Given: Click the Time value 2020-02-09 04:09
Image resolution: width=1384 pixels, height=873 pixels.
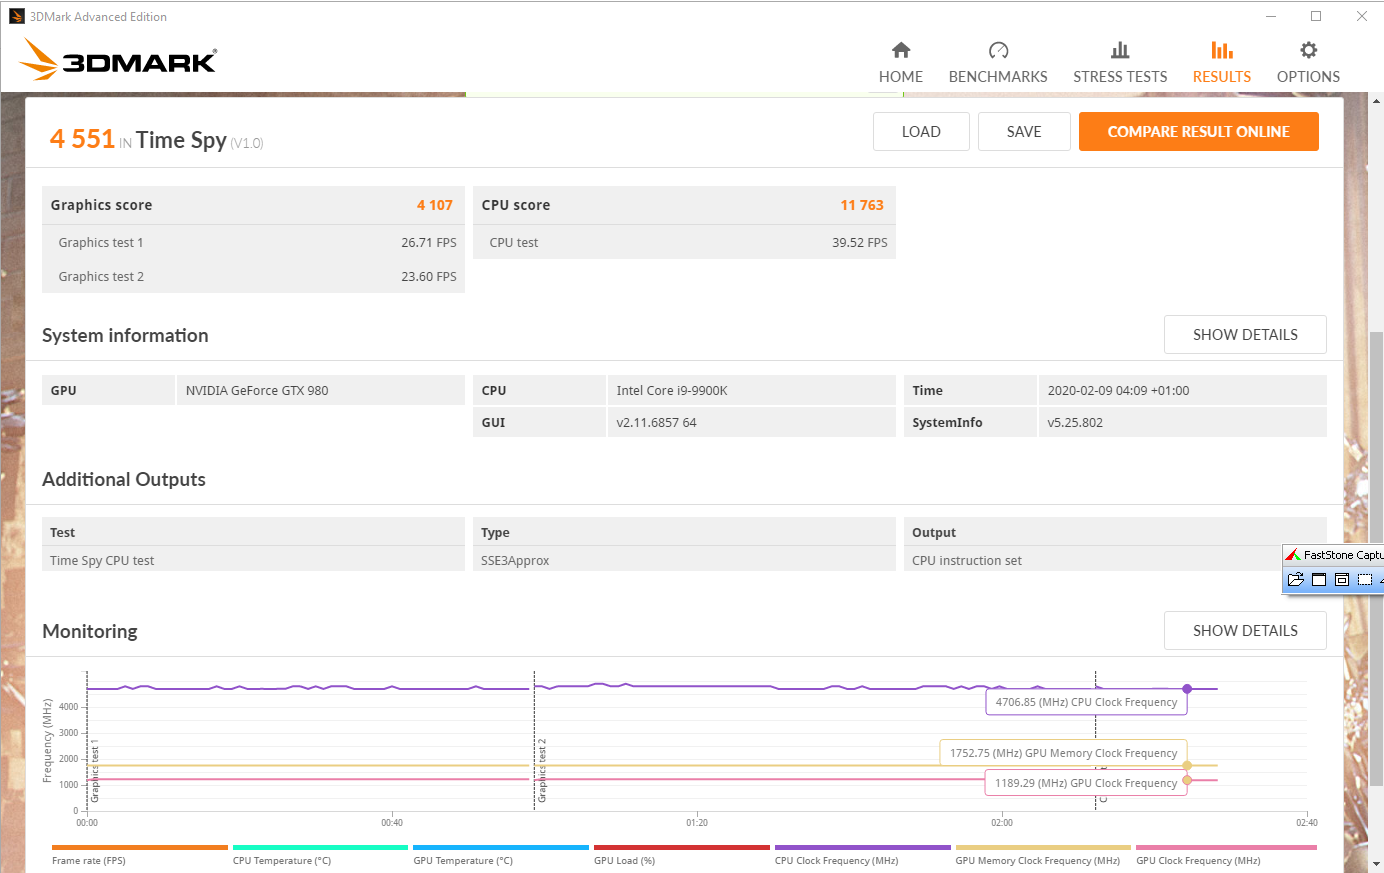Looking at the screenshot, I should coord(1118,391).
